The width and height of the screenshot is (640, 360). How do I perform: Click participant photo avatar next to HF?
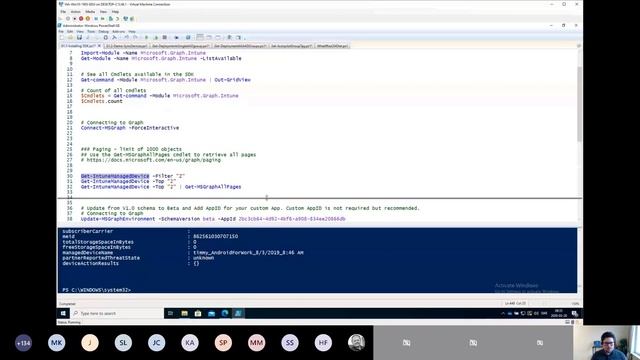click(x=356, y=343)
